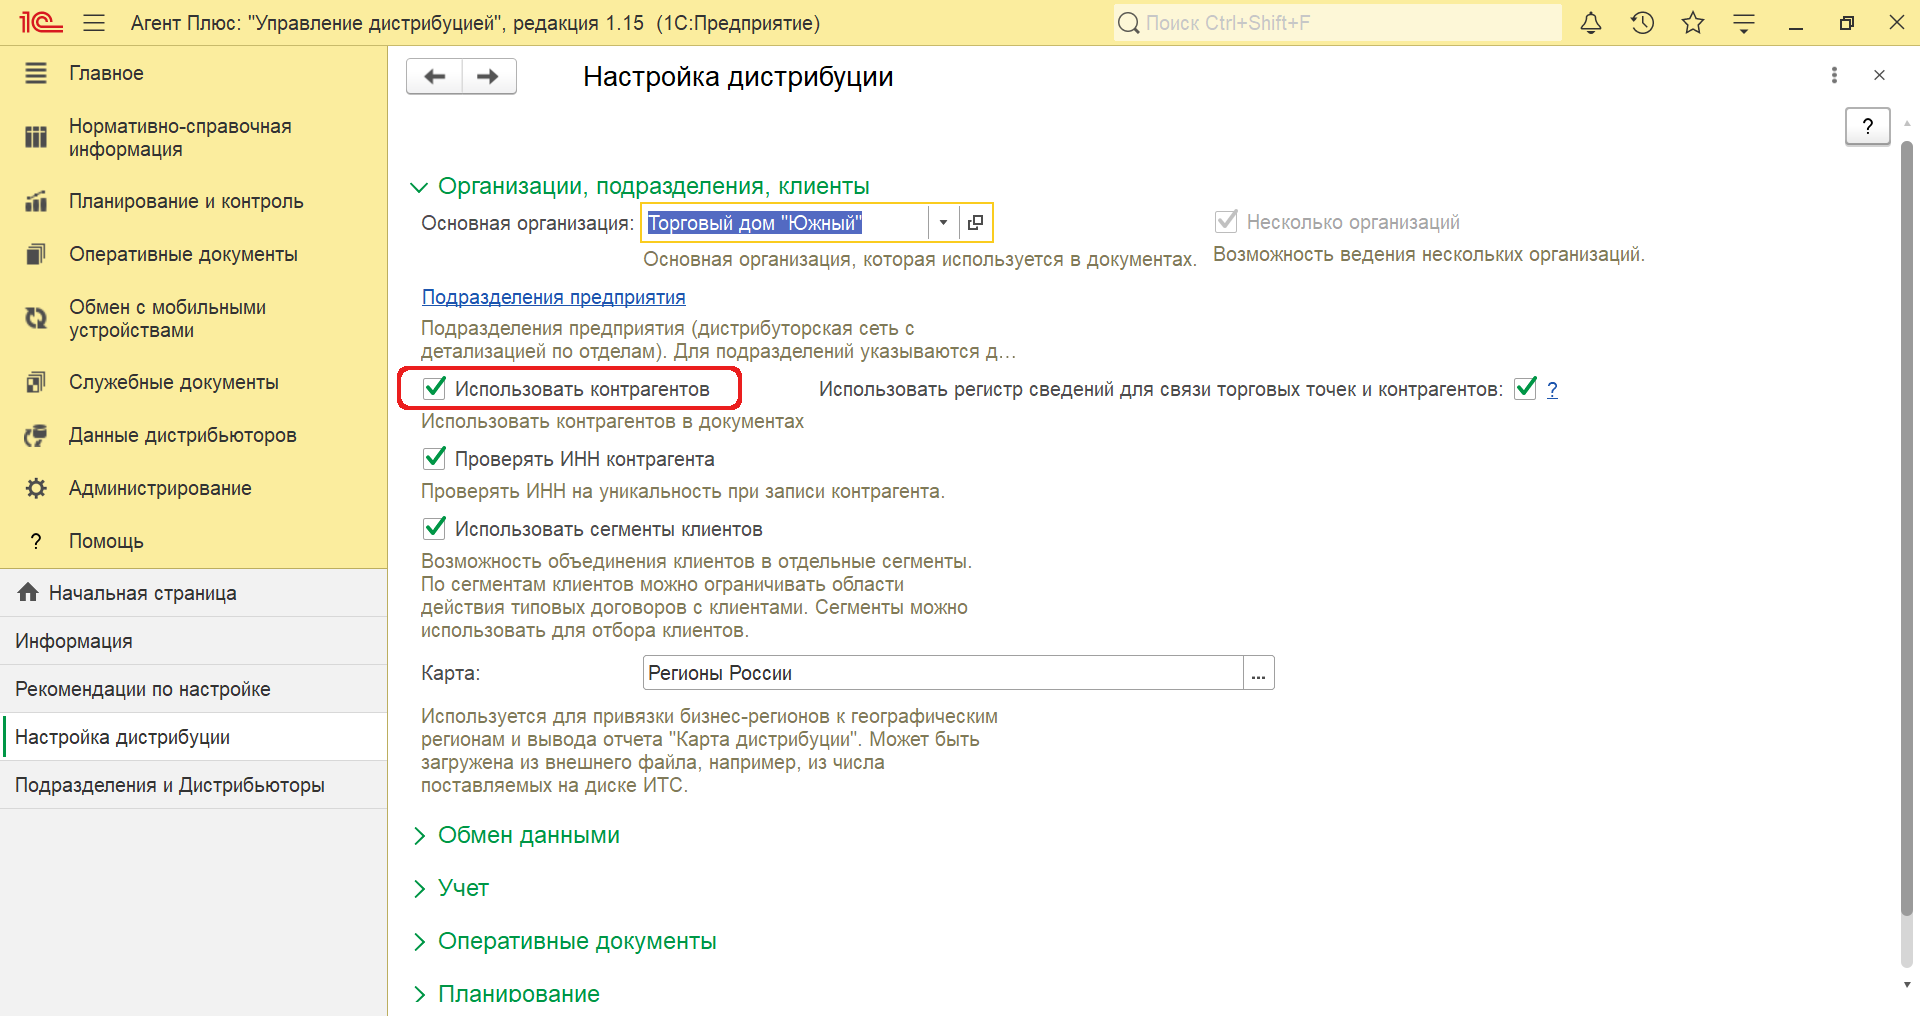Open the three-dot form menu
This screenshot has height=1016, width=1920.
(x=1834, y=75)
